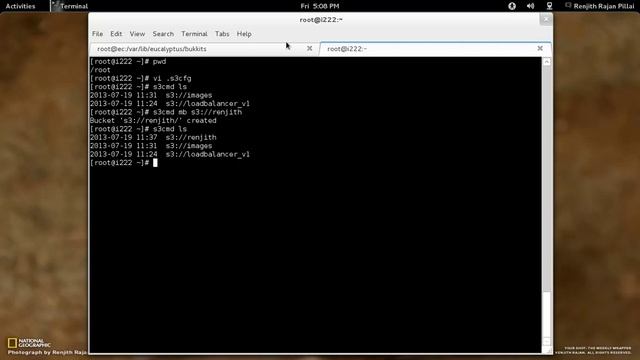Click the terminal cursor at last prompt

coord(155,163)
